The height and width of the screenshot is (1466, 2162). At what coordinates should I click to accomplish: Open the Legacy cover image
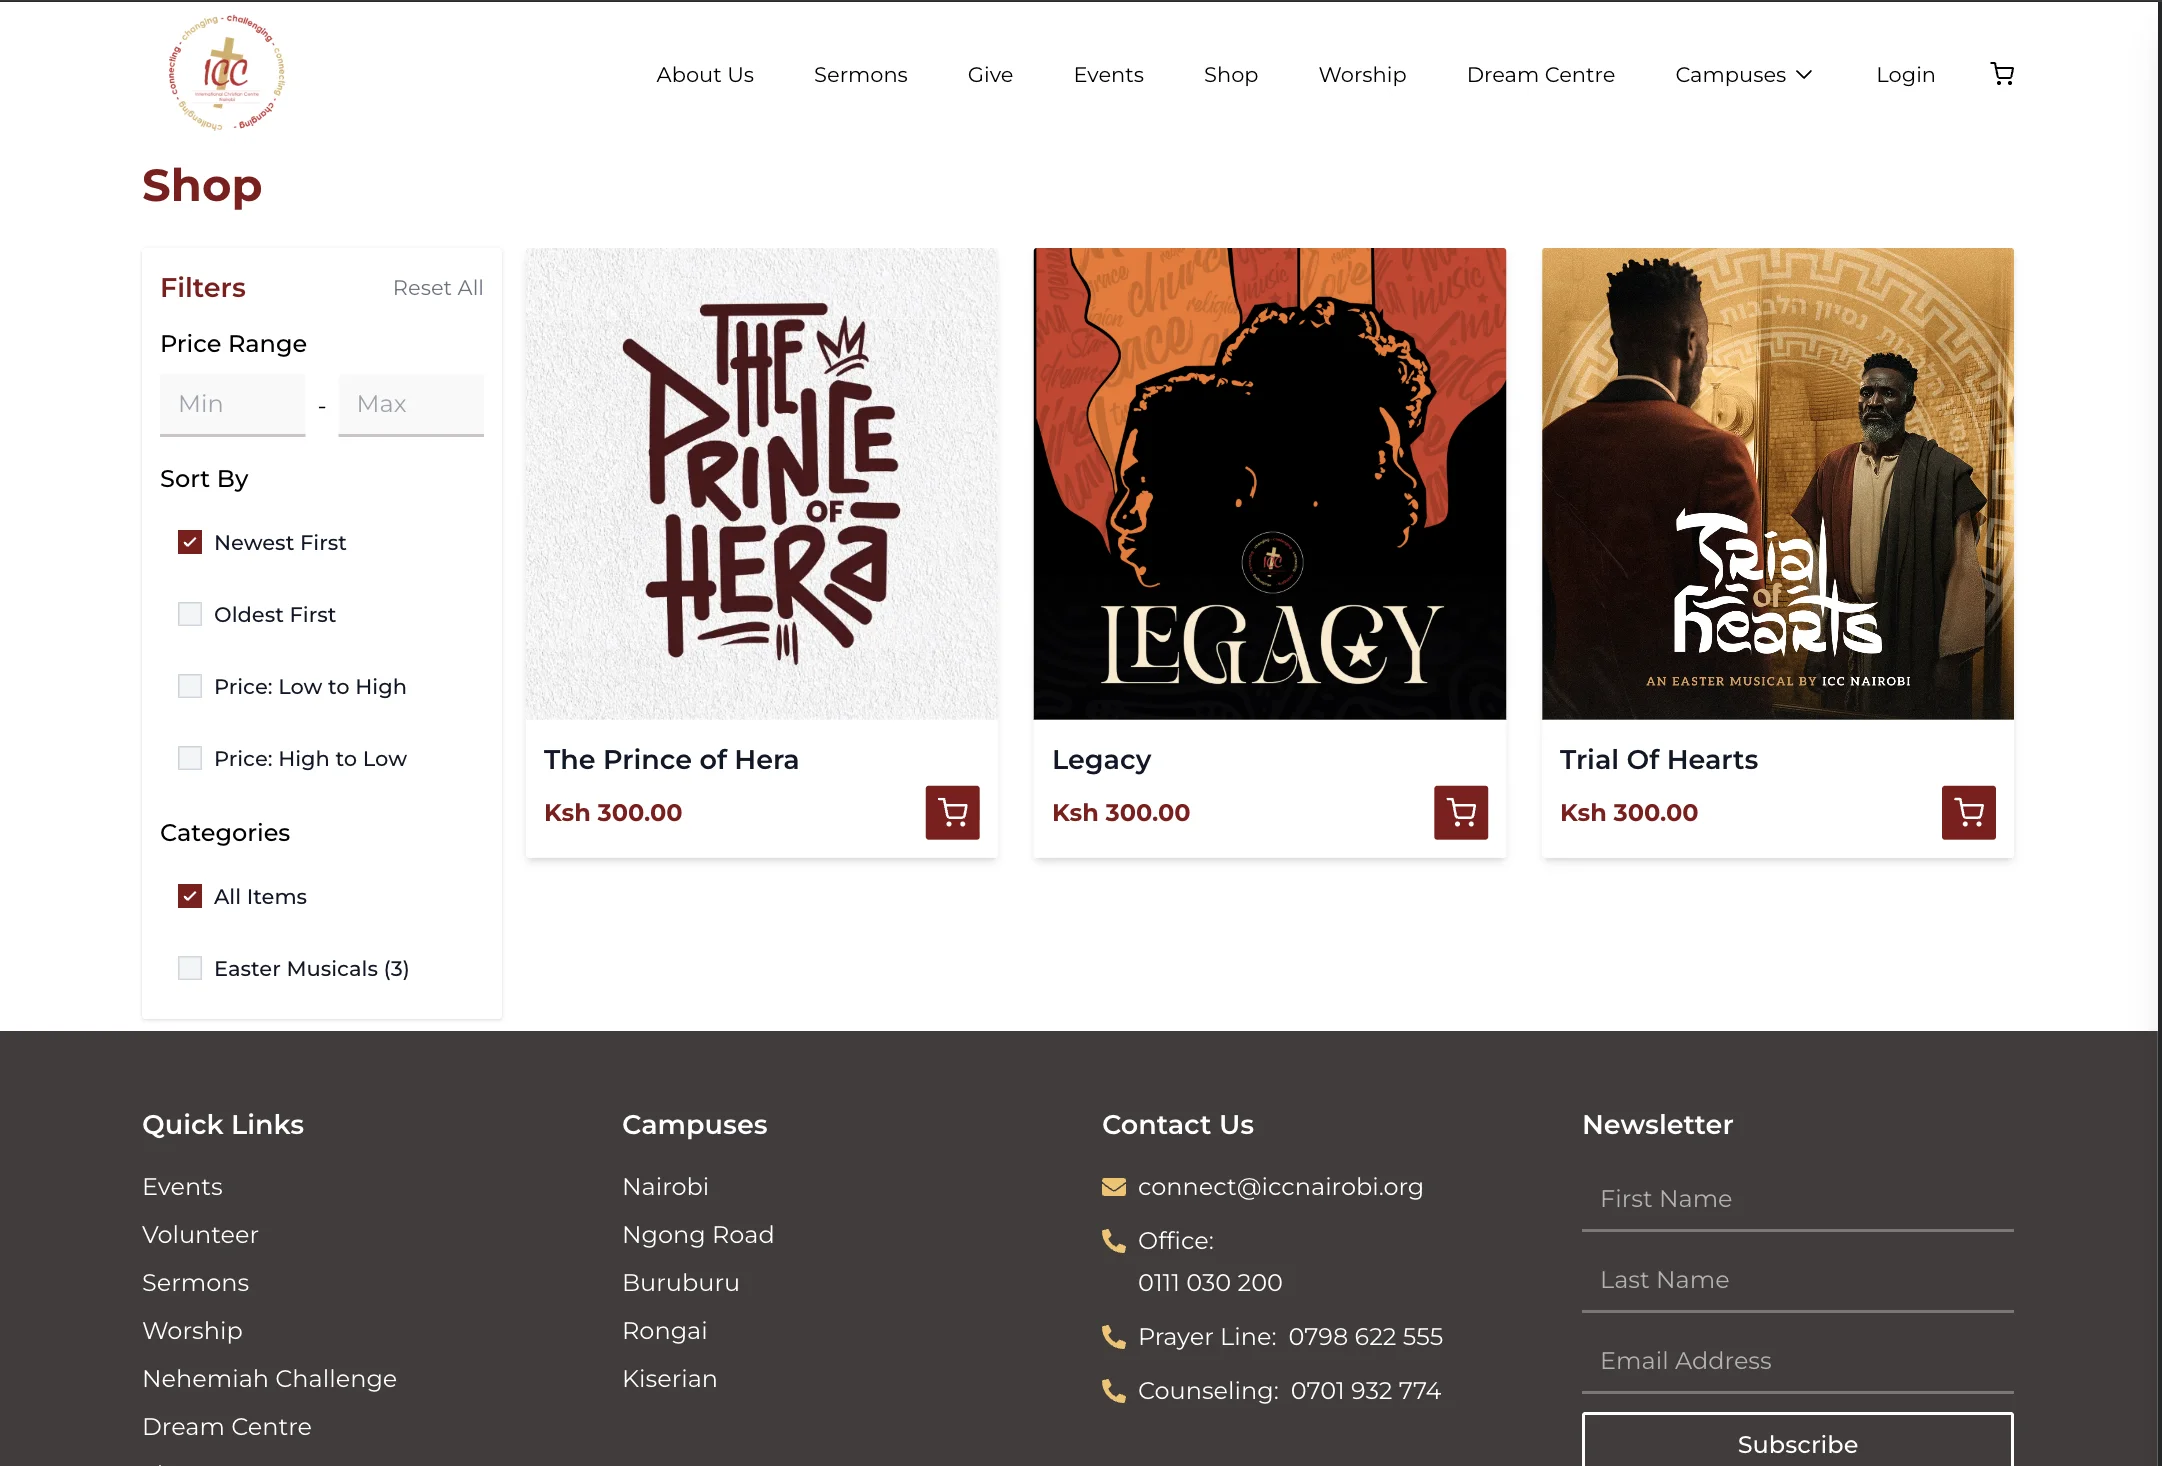pos(1269,484)
